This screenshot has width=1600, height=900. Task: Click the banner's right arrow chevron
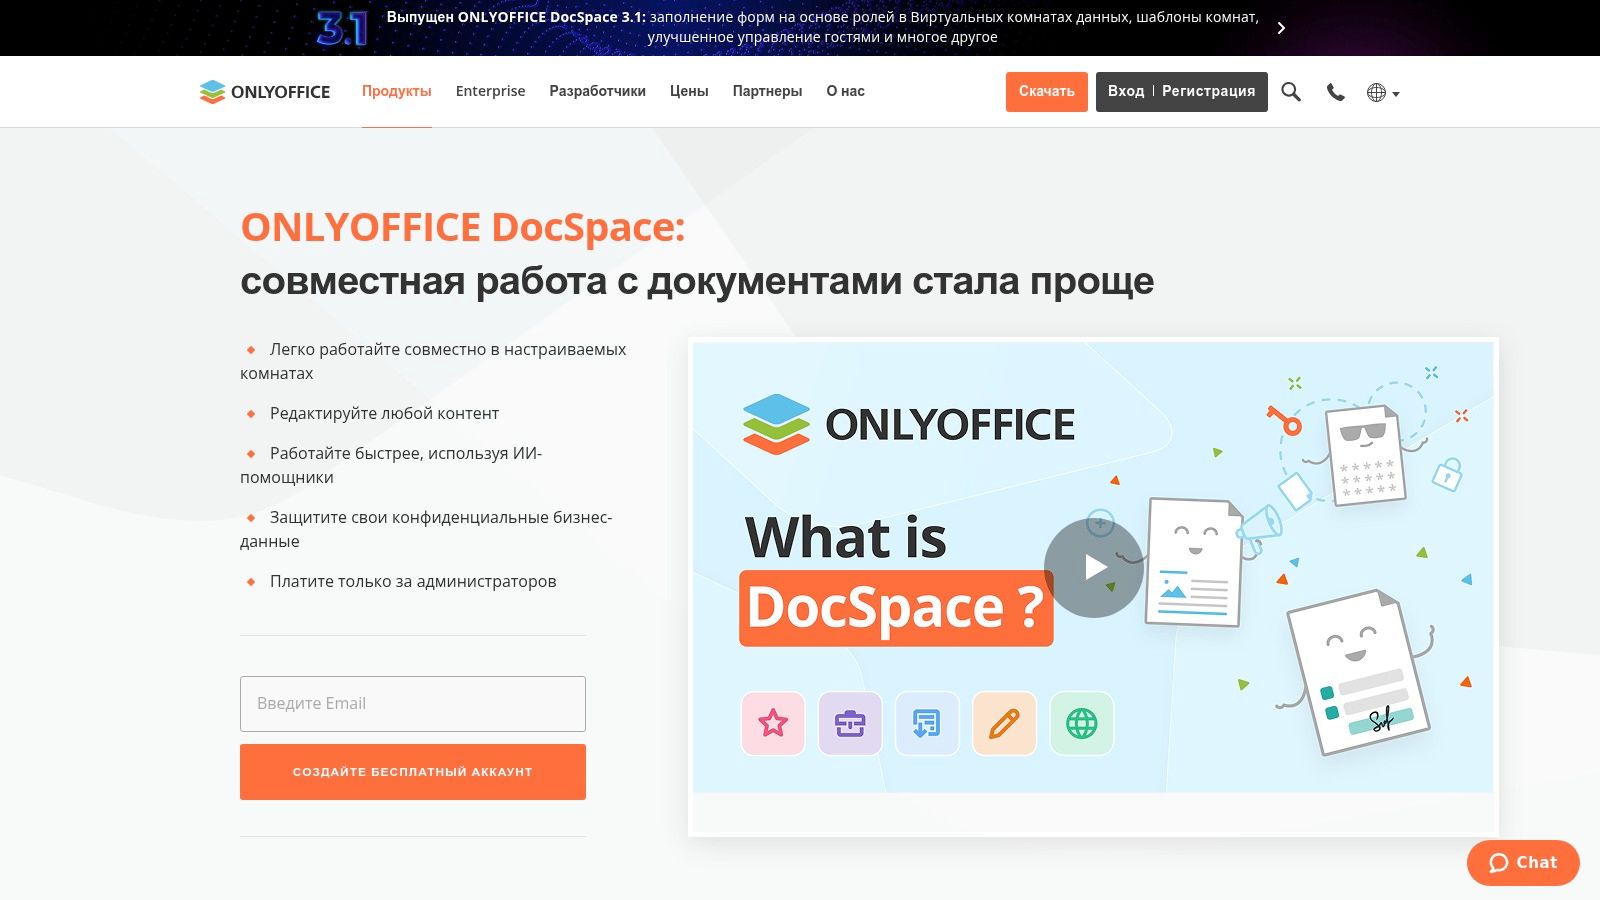coord(1281,28)
